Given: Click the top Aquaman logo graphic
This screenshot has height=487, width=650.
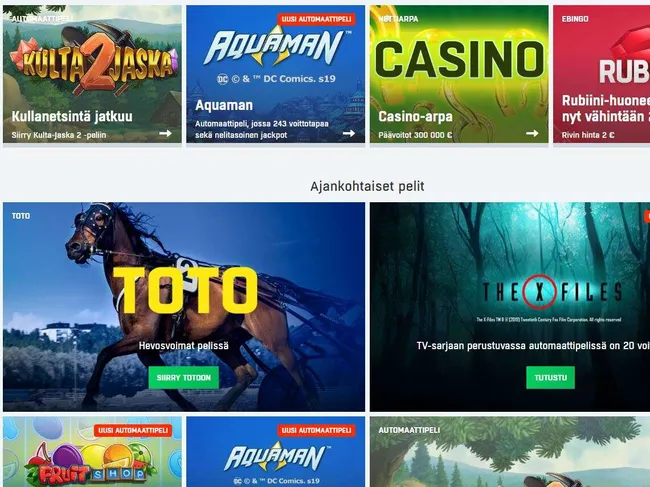Looking at the screenshot, I should [276, 46].
